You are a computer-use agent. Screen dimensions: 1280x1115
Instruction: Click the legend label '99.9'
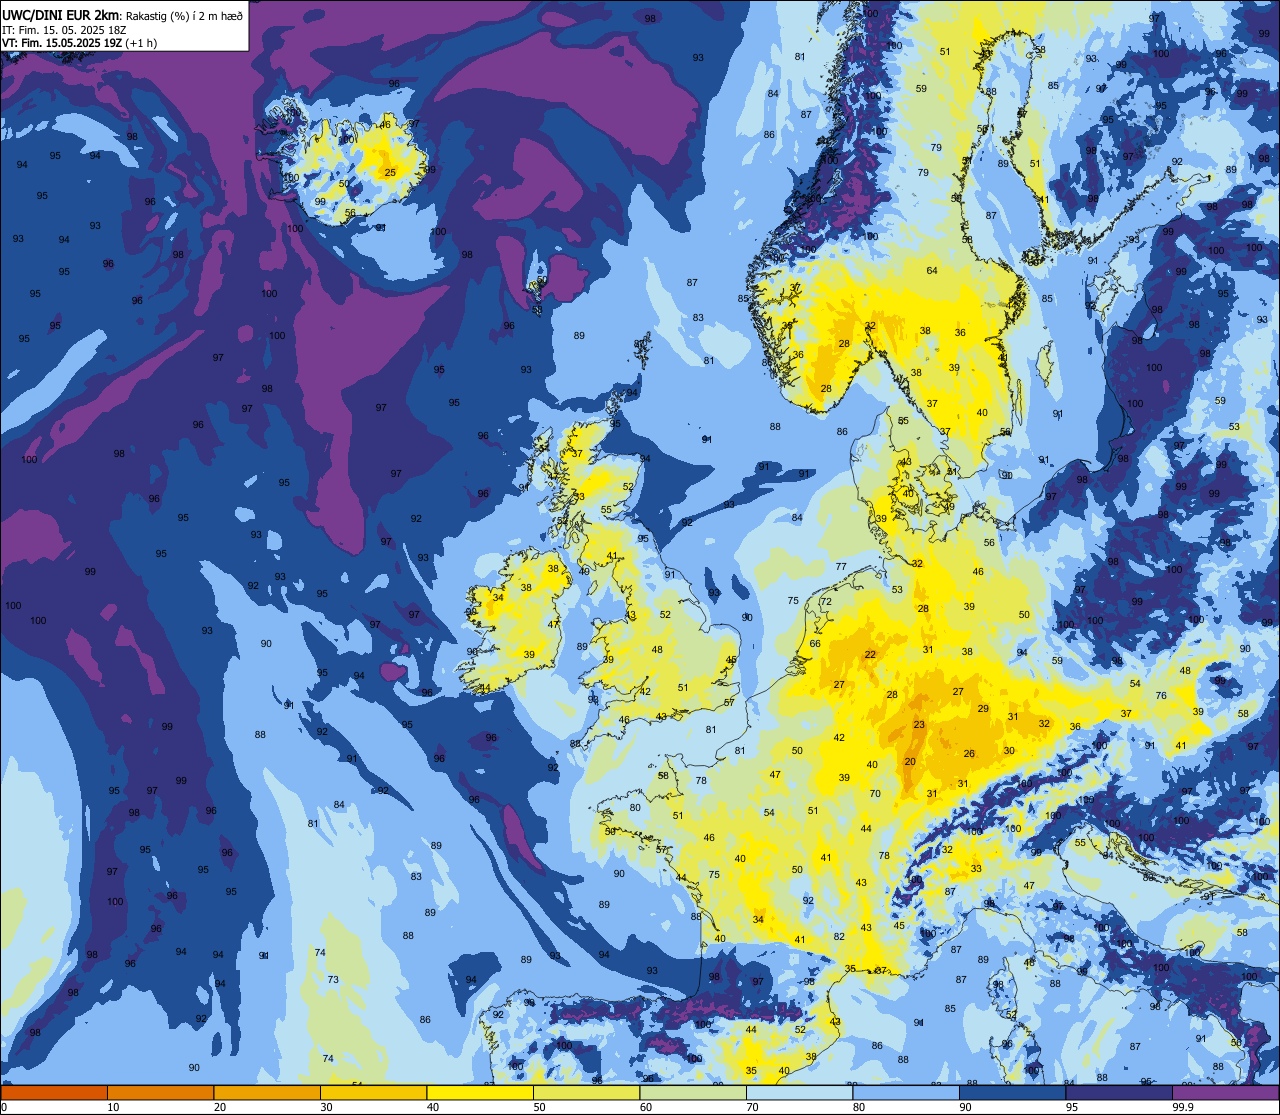coord(1183,1107)
